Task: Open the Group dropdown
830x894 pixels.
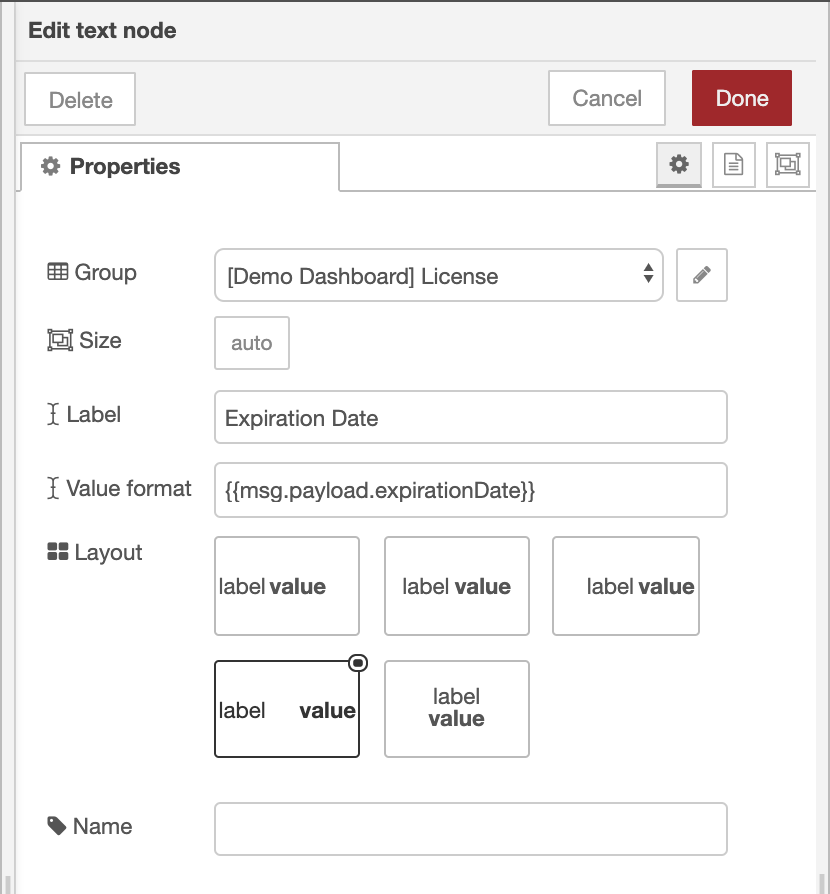Action: (439, 275)
